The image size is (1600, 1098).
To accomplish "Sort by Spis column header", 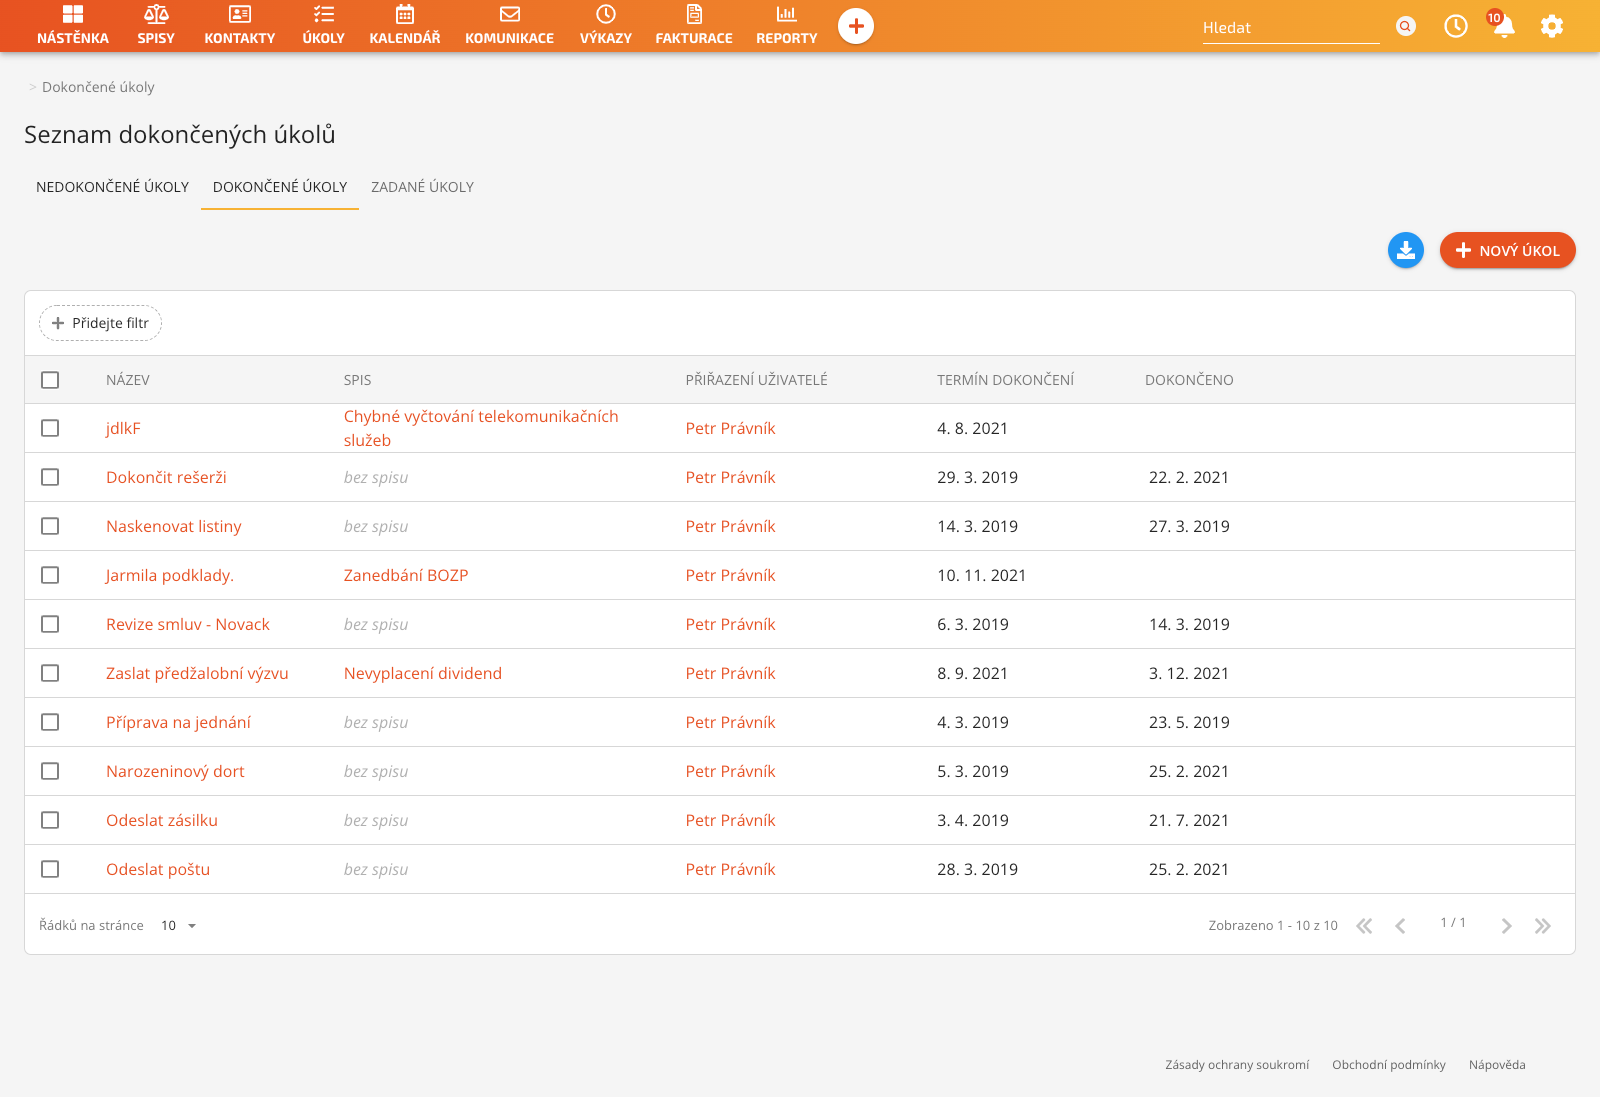I will pyautogui.click(x=357, y=380).
